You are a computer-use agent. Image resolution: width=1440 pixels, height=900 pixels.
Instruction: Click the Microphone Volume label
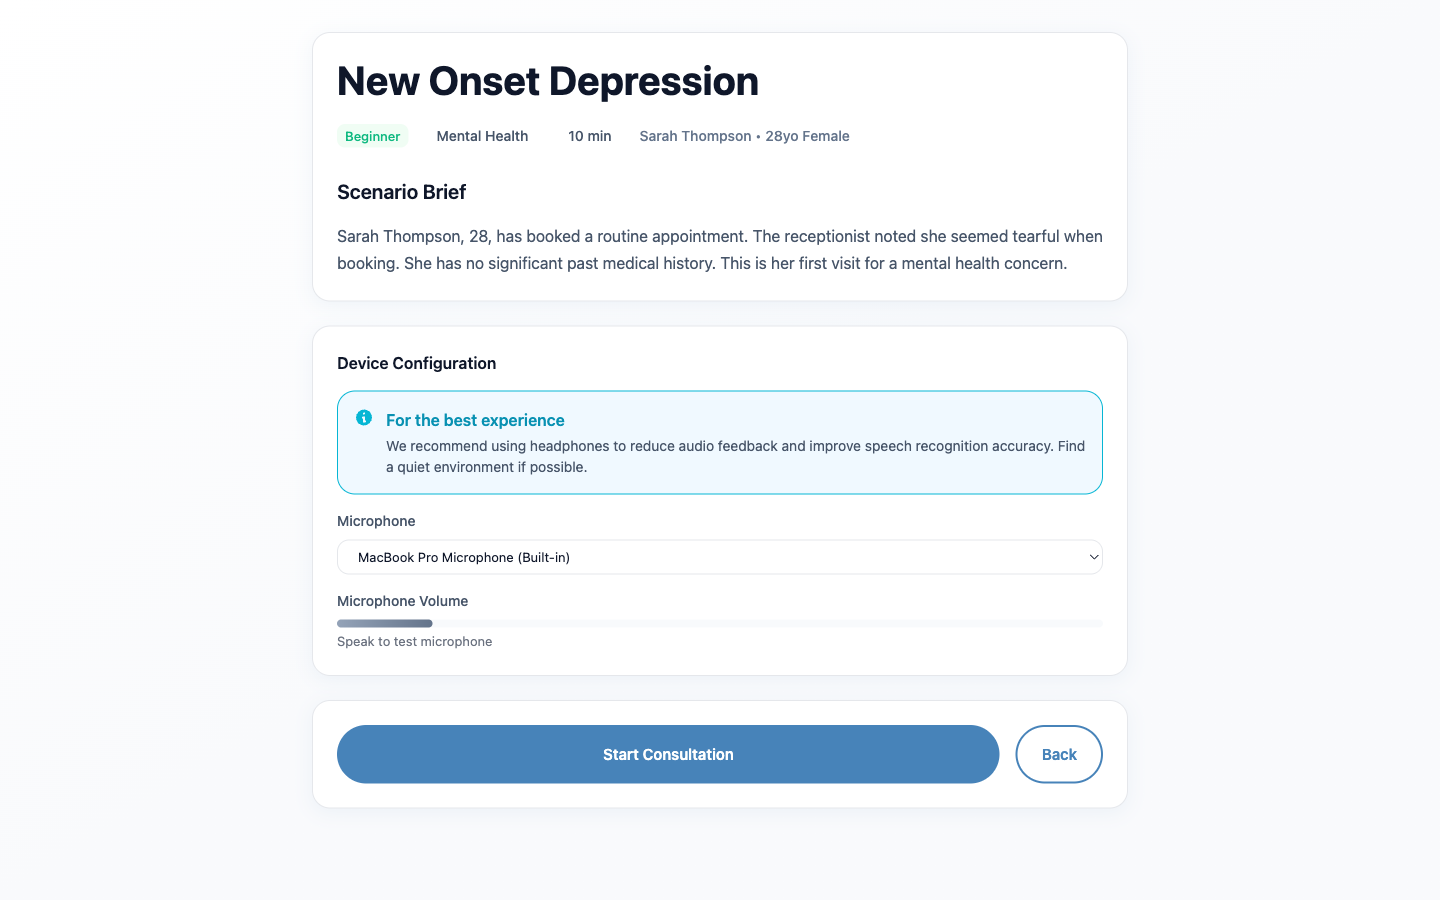click(402, 601)
